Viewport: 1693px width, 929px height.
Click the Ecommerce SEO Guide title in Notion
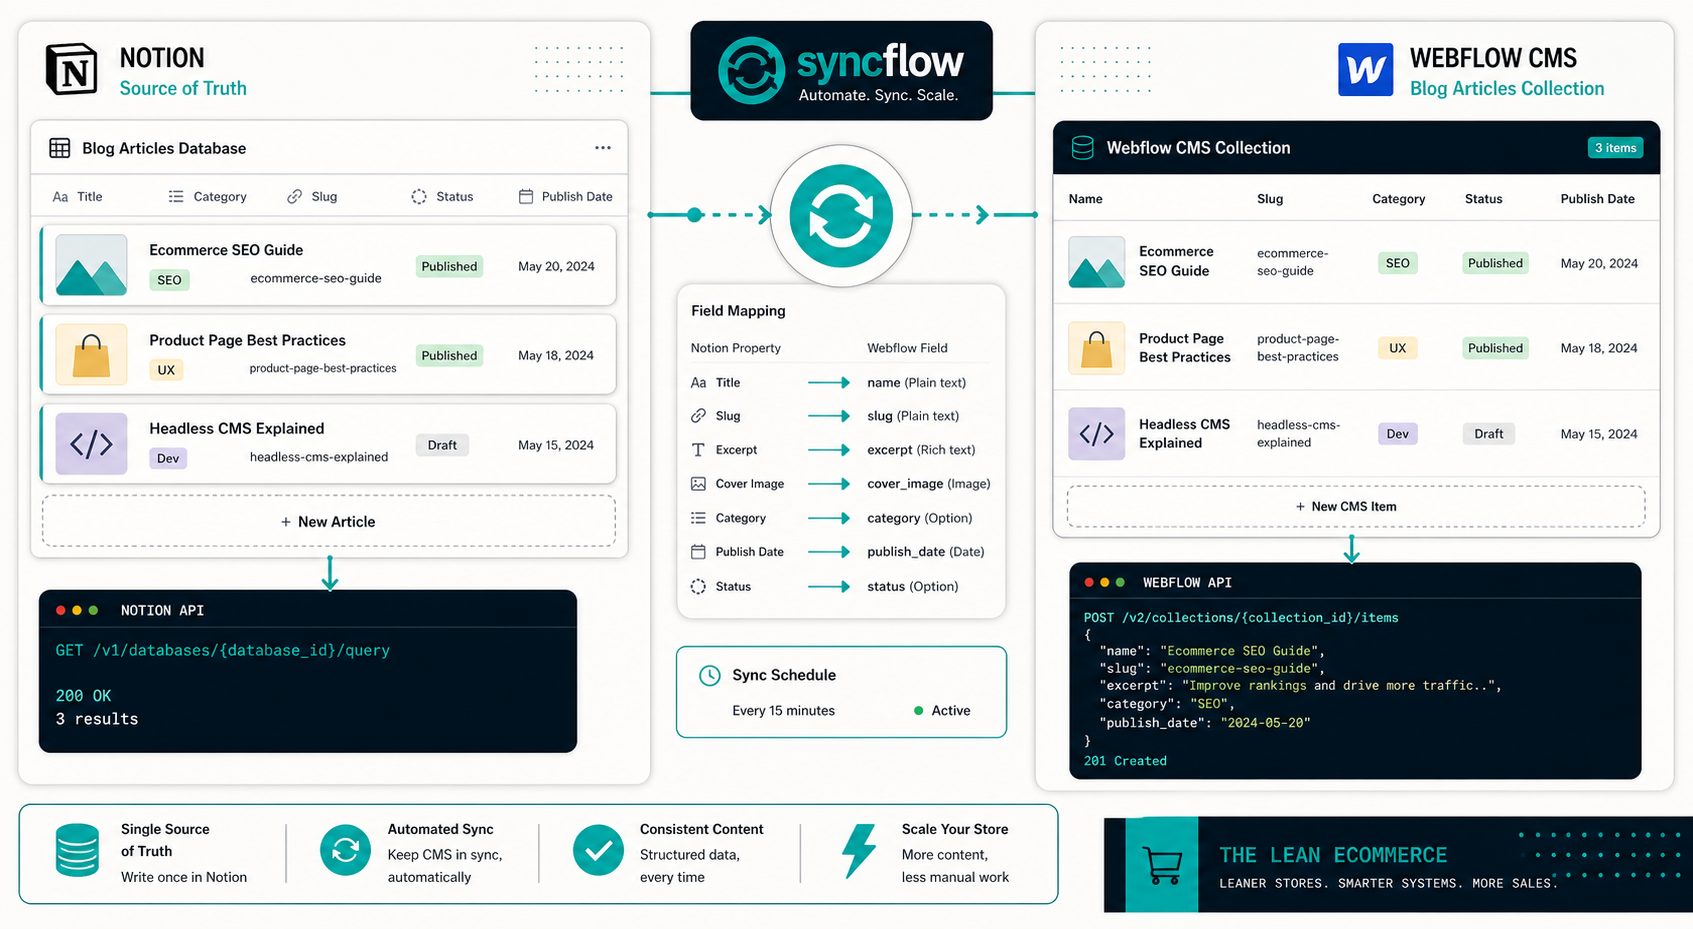pos(226,250)
